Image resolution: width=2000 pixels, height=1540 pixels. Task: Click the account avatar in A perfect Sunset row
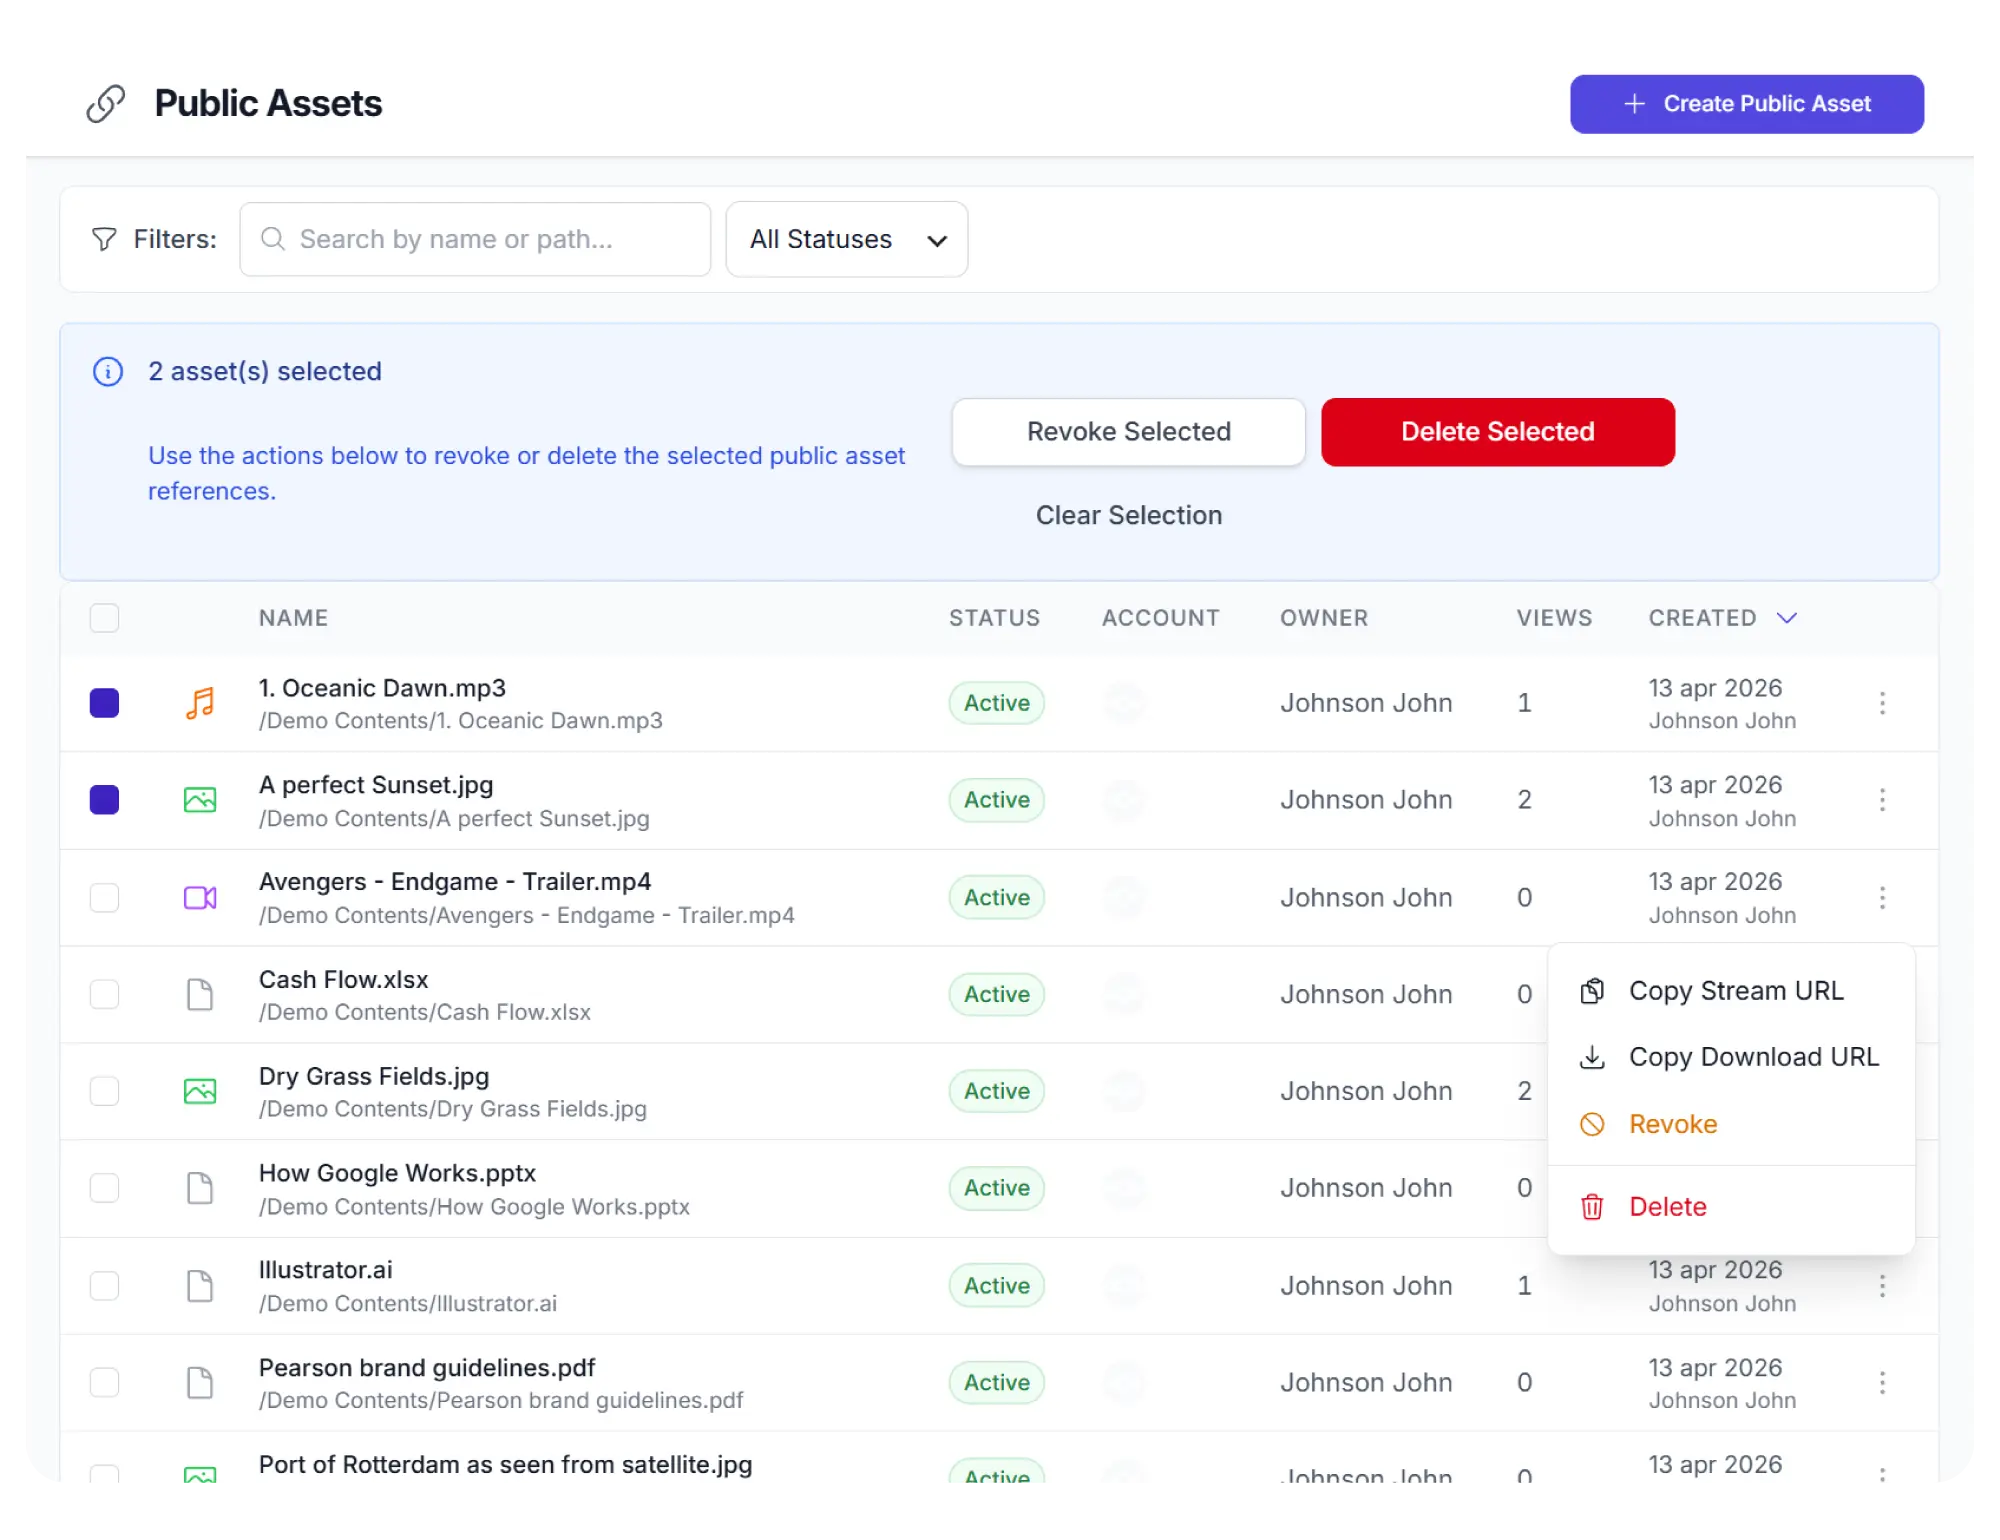tap(1125, 800)
